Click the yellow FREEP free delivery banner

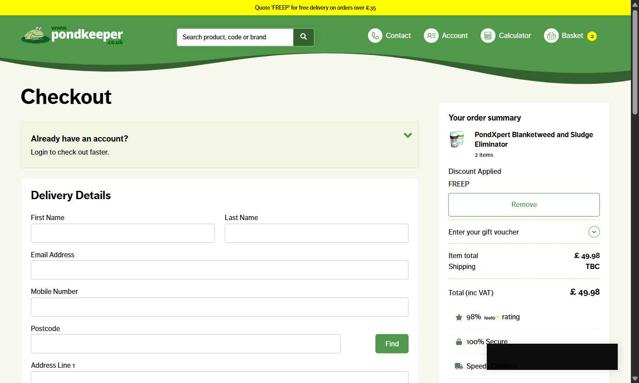click(315, 7)
